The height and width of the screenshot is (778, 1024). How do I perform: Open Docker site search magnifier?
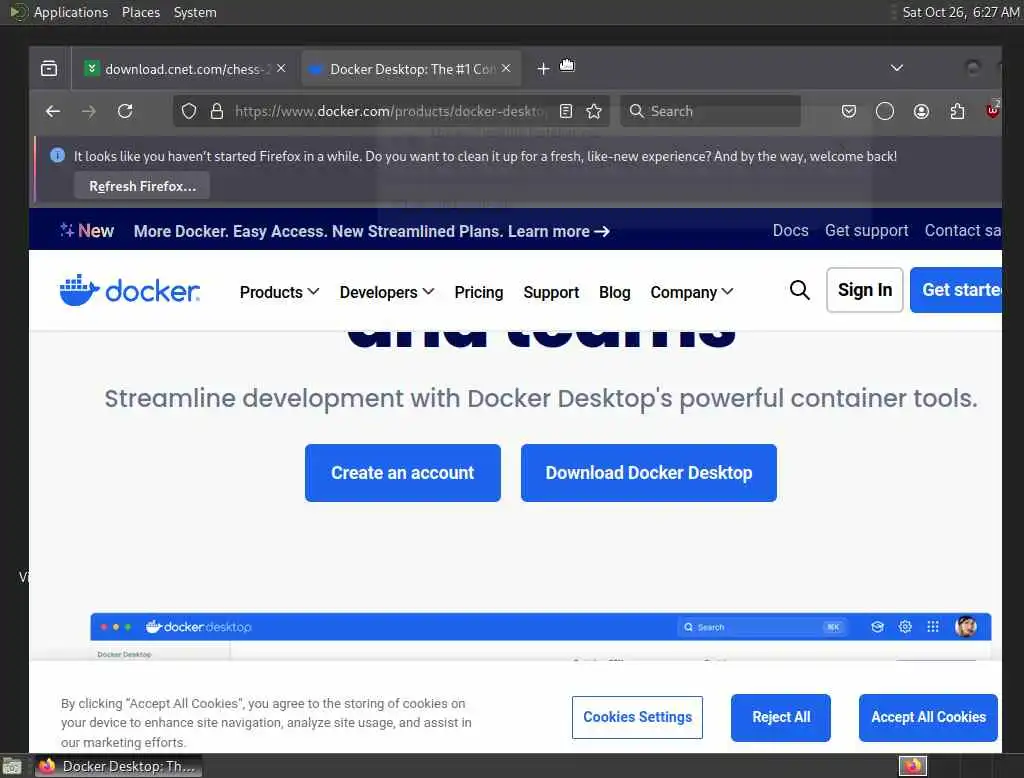(799, 290)
